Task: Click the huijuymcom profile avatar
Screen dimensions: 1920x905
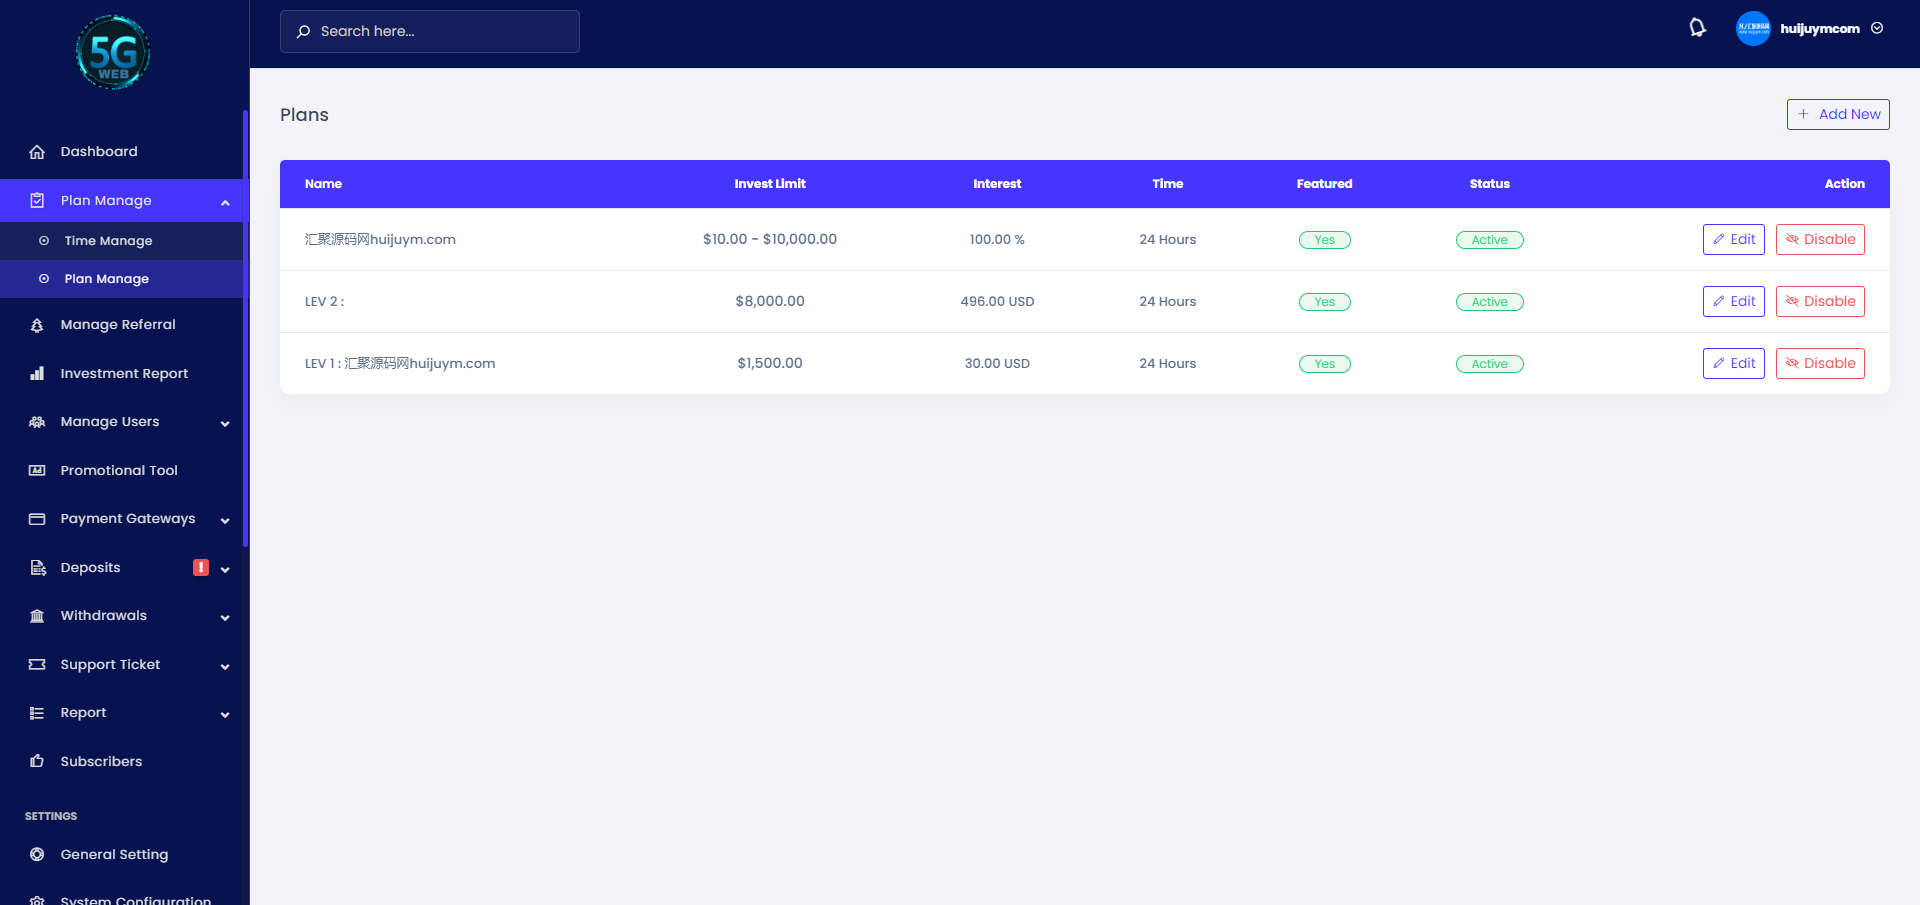Action: pyautogui.click(x=1753, y=28)
